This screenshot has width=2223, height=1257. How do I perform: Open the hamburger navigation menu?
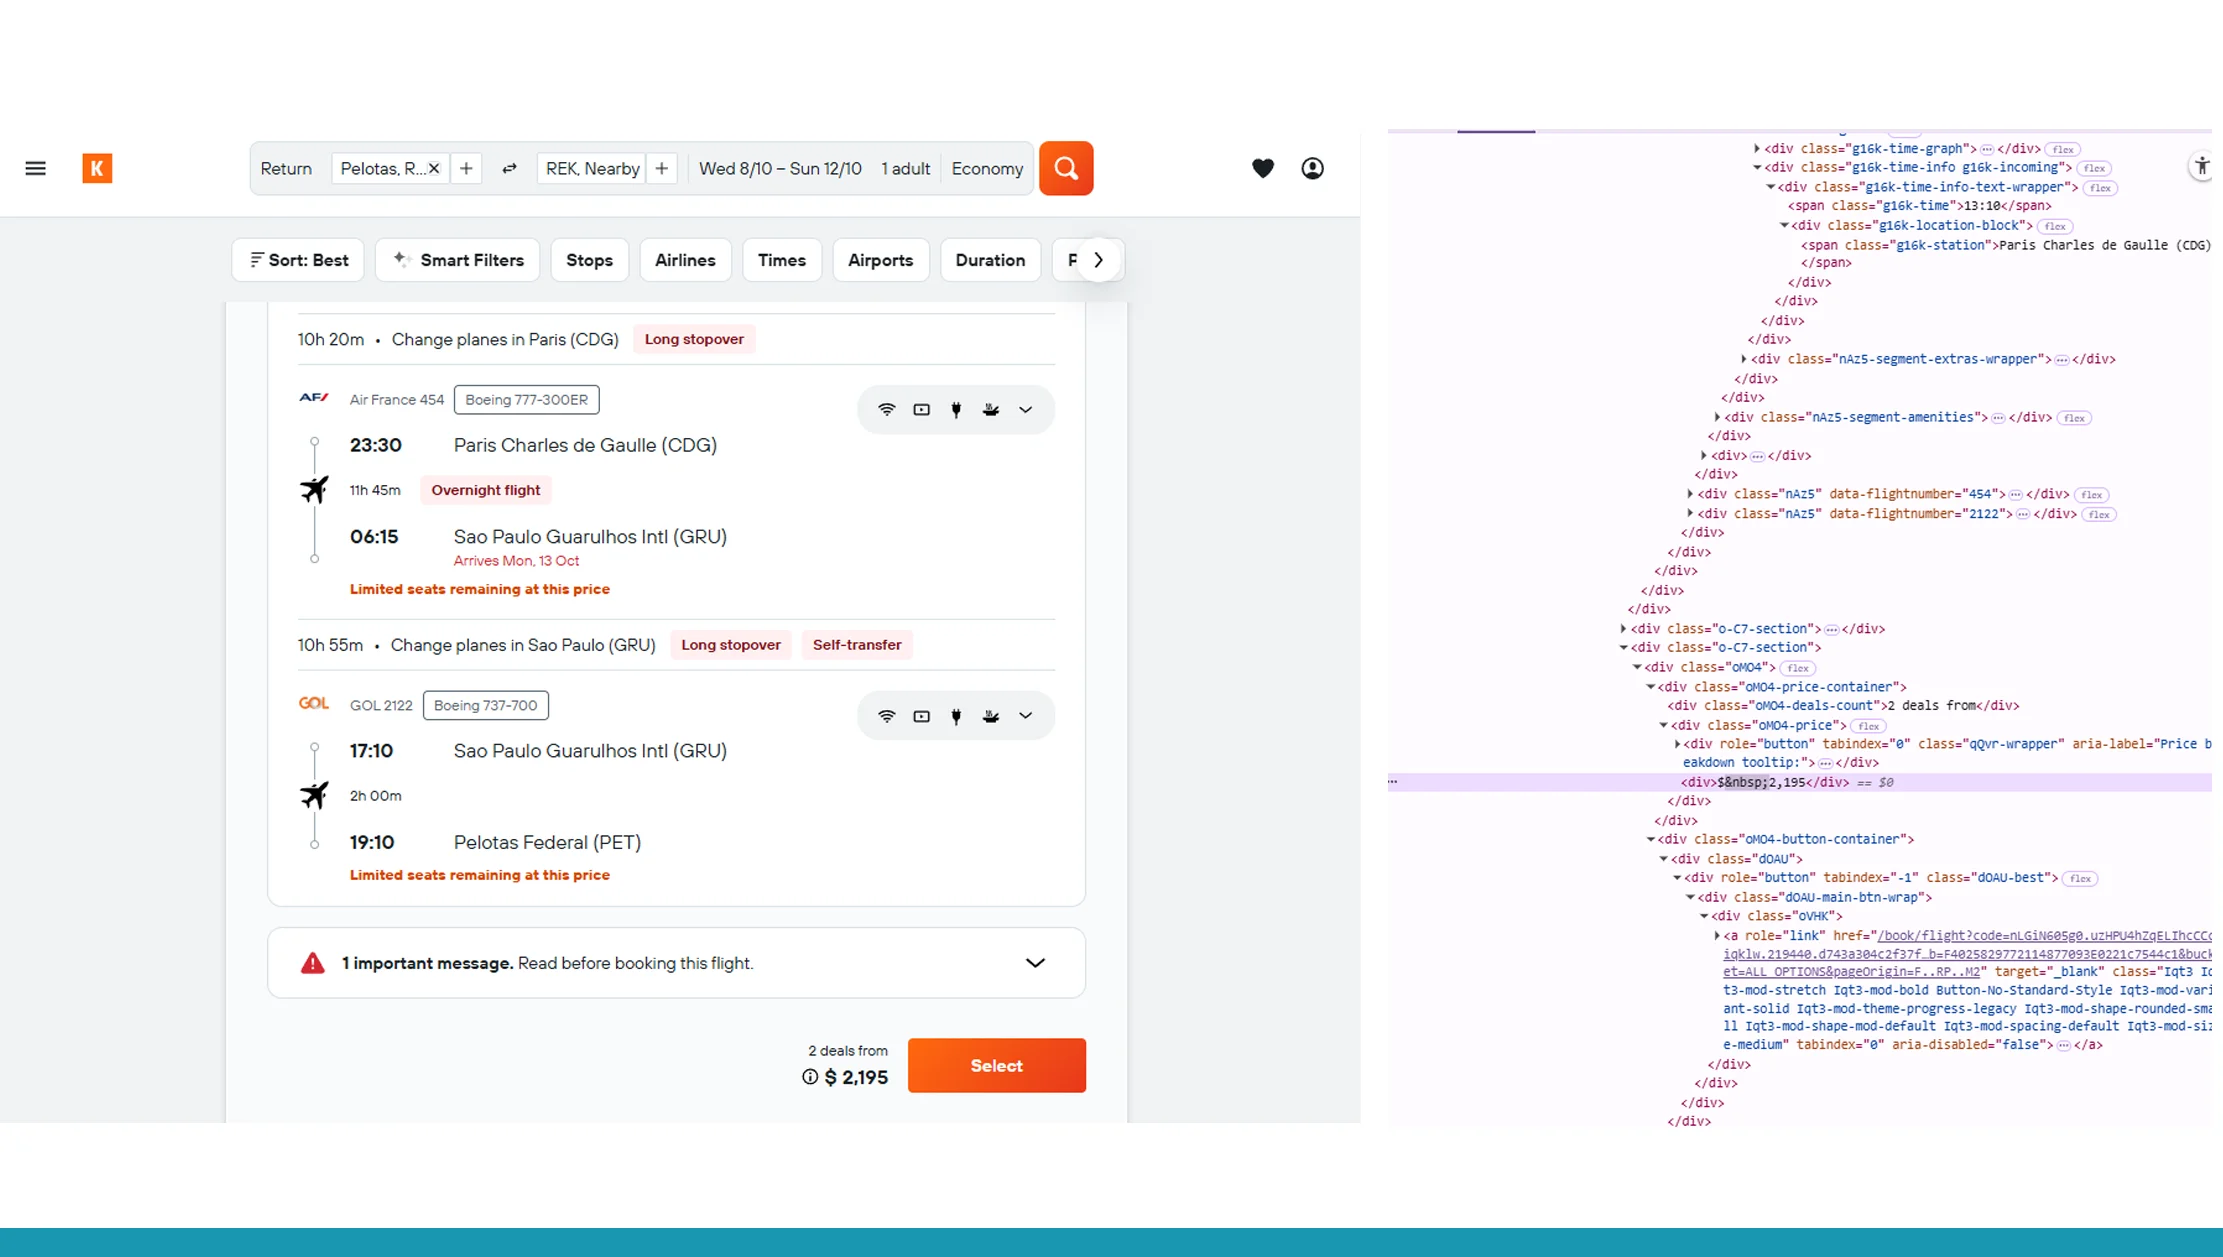(x=35, y=168)
